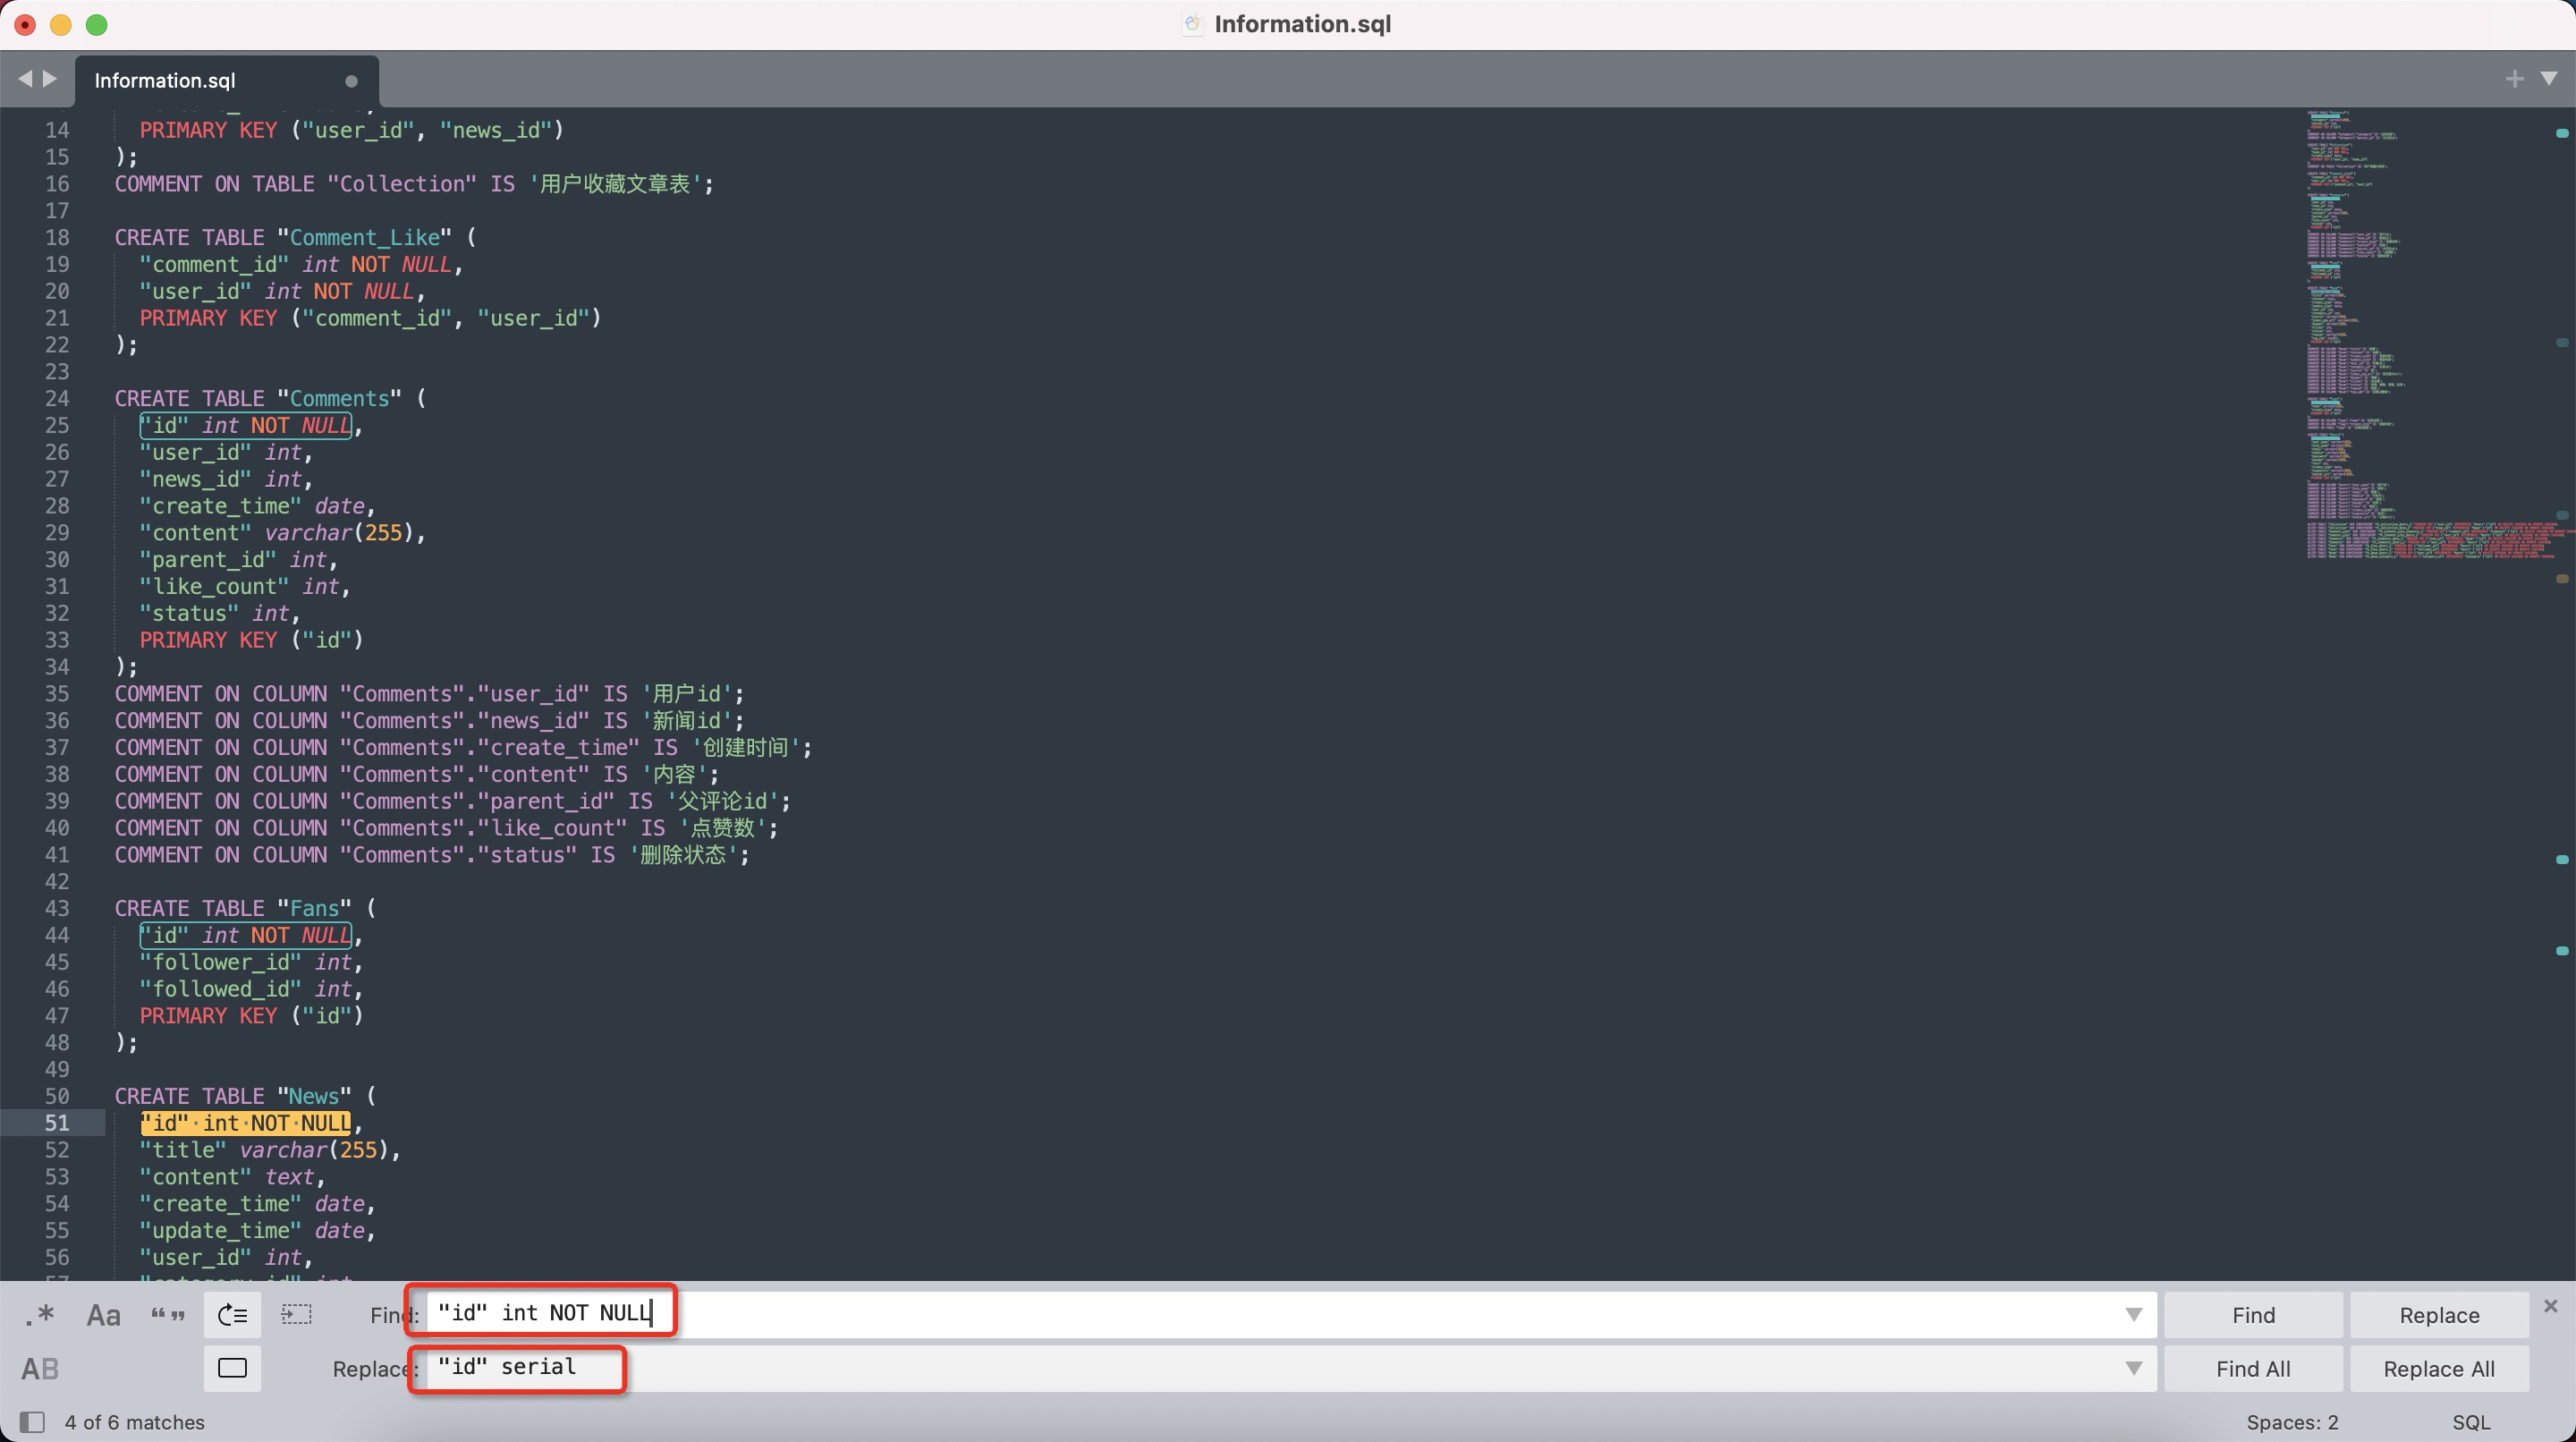Close the find and replace panel
Image resolution: width=2576 pixels, height=1442 pixels.
pyautogui.click(x=2550, y=1306)
